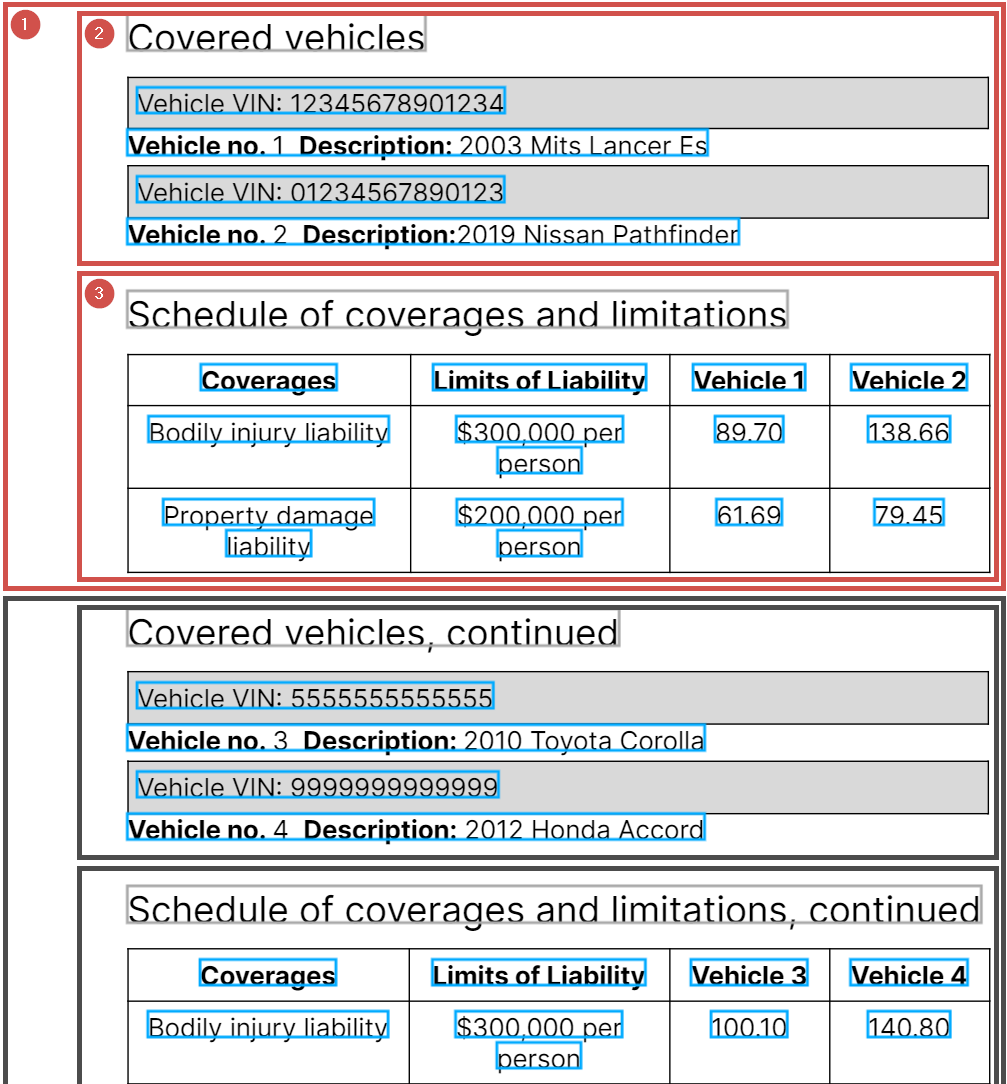Click the 'Covered vehicles' heading

click(276, 35)
